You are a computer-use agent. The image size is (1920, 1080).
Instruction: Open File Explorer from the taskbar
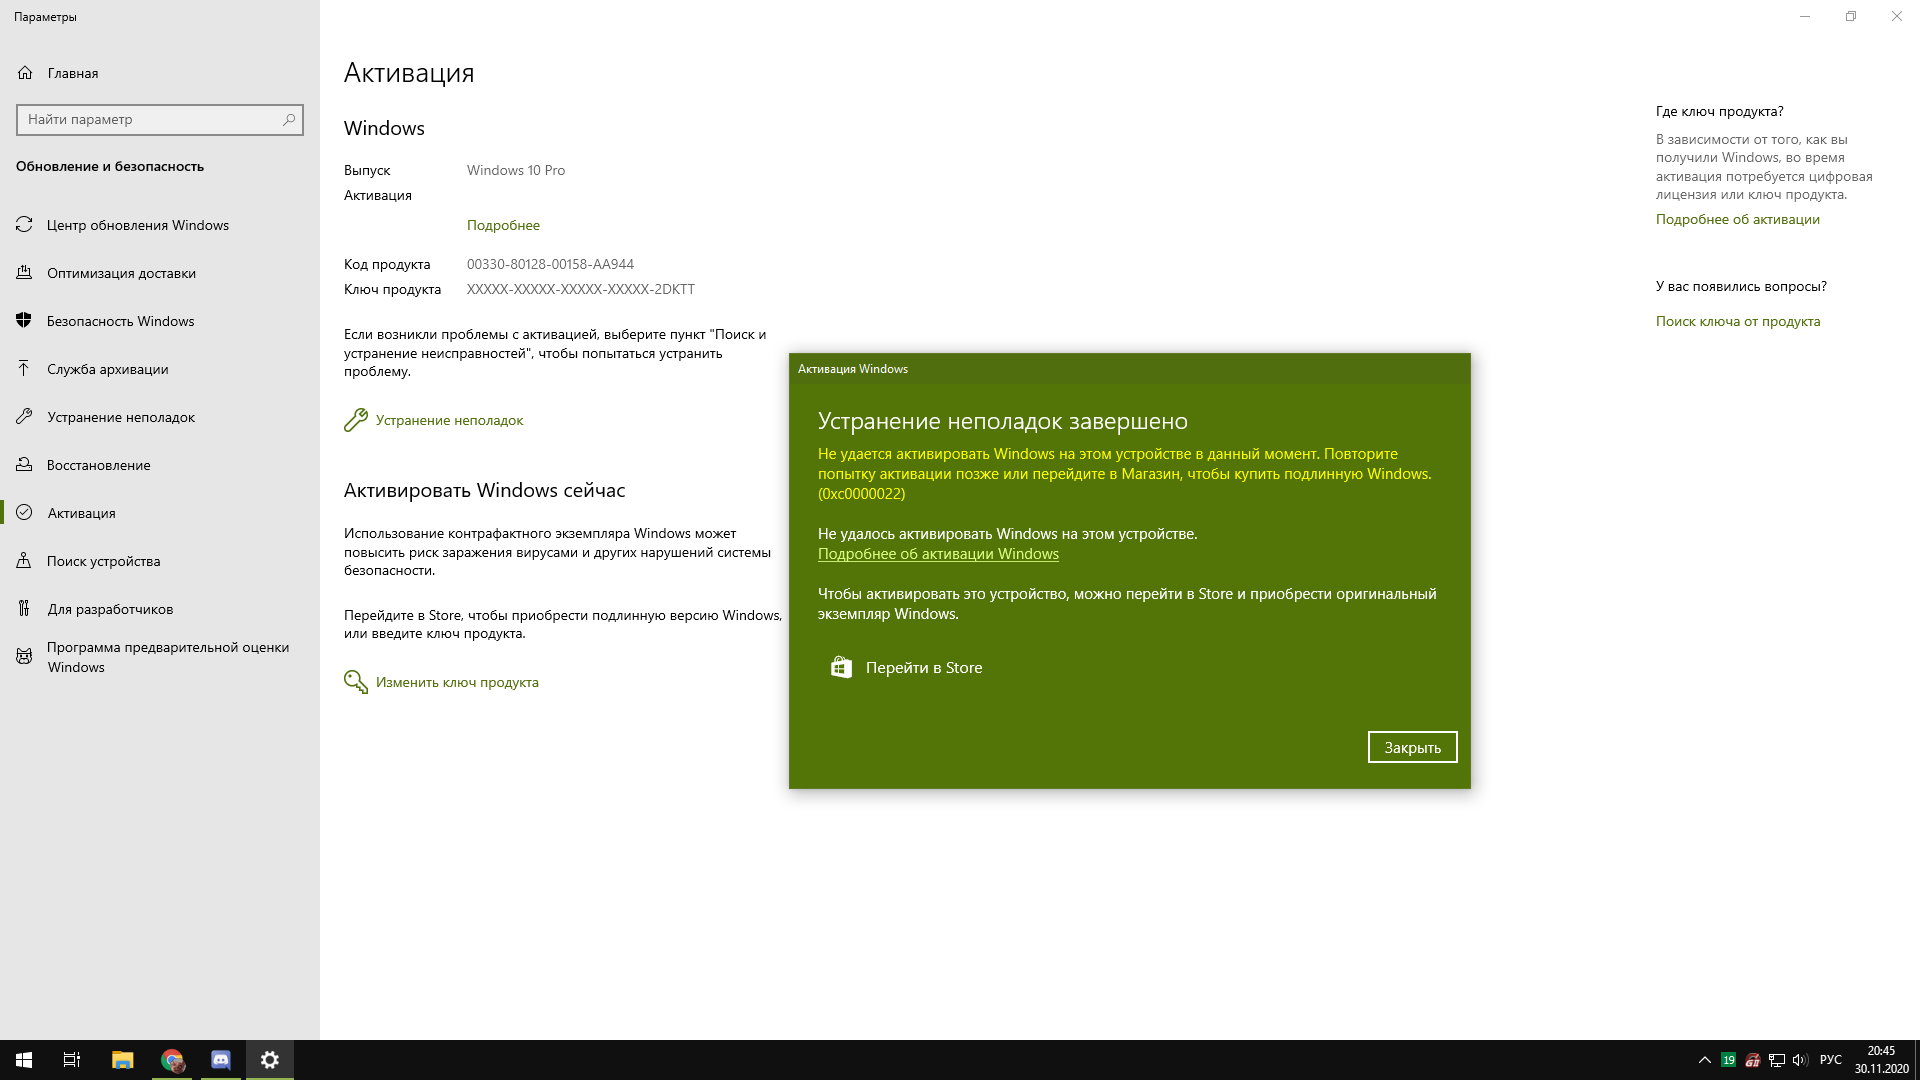click(x=122, y=1060)
